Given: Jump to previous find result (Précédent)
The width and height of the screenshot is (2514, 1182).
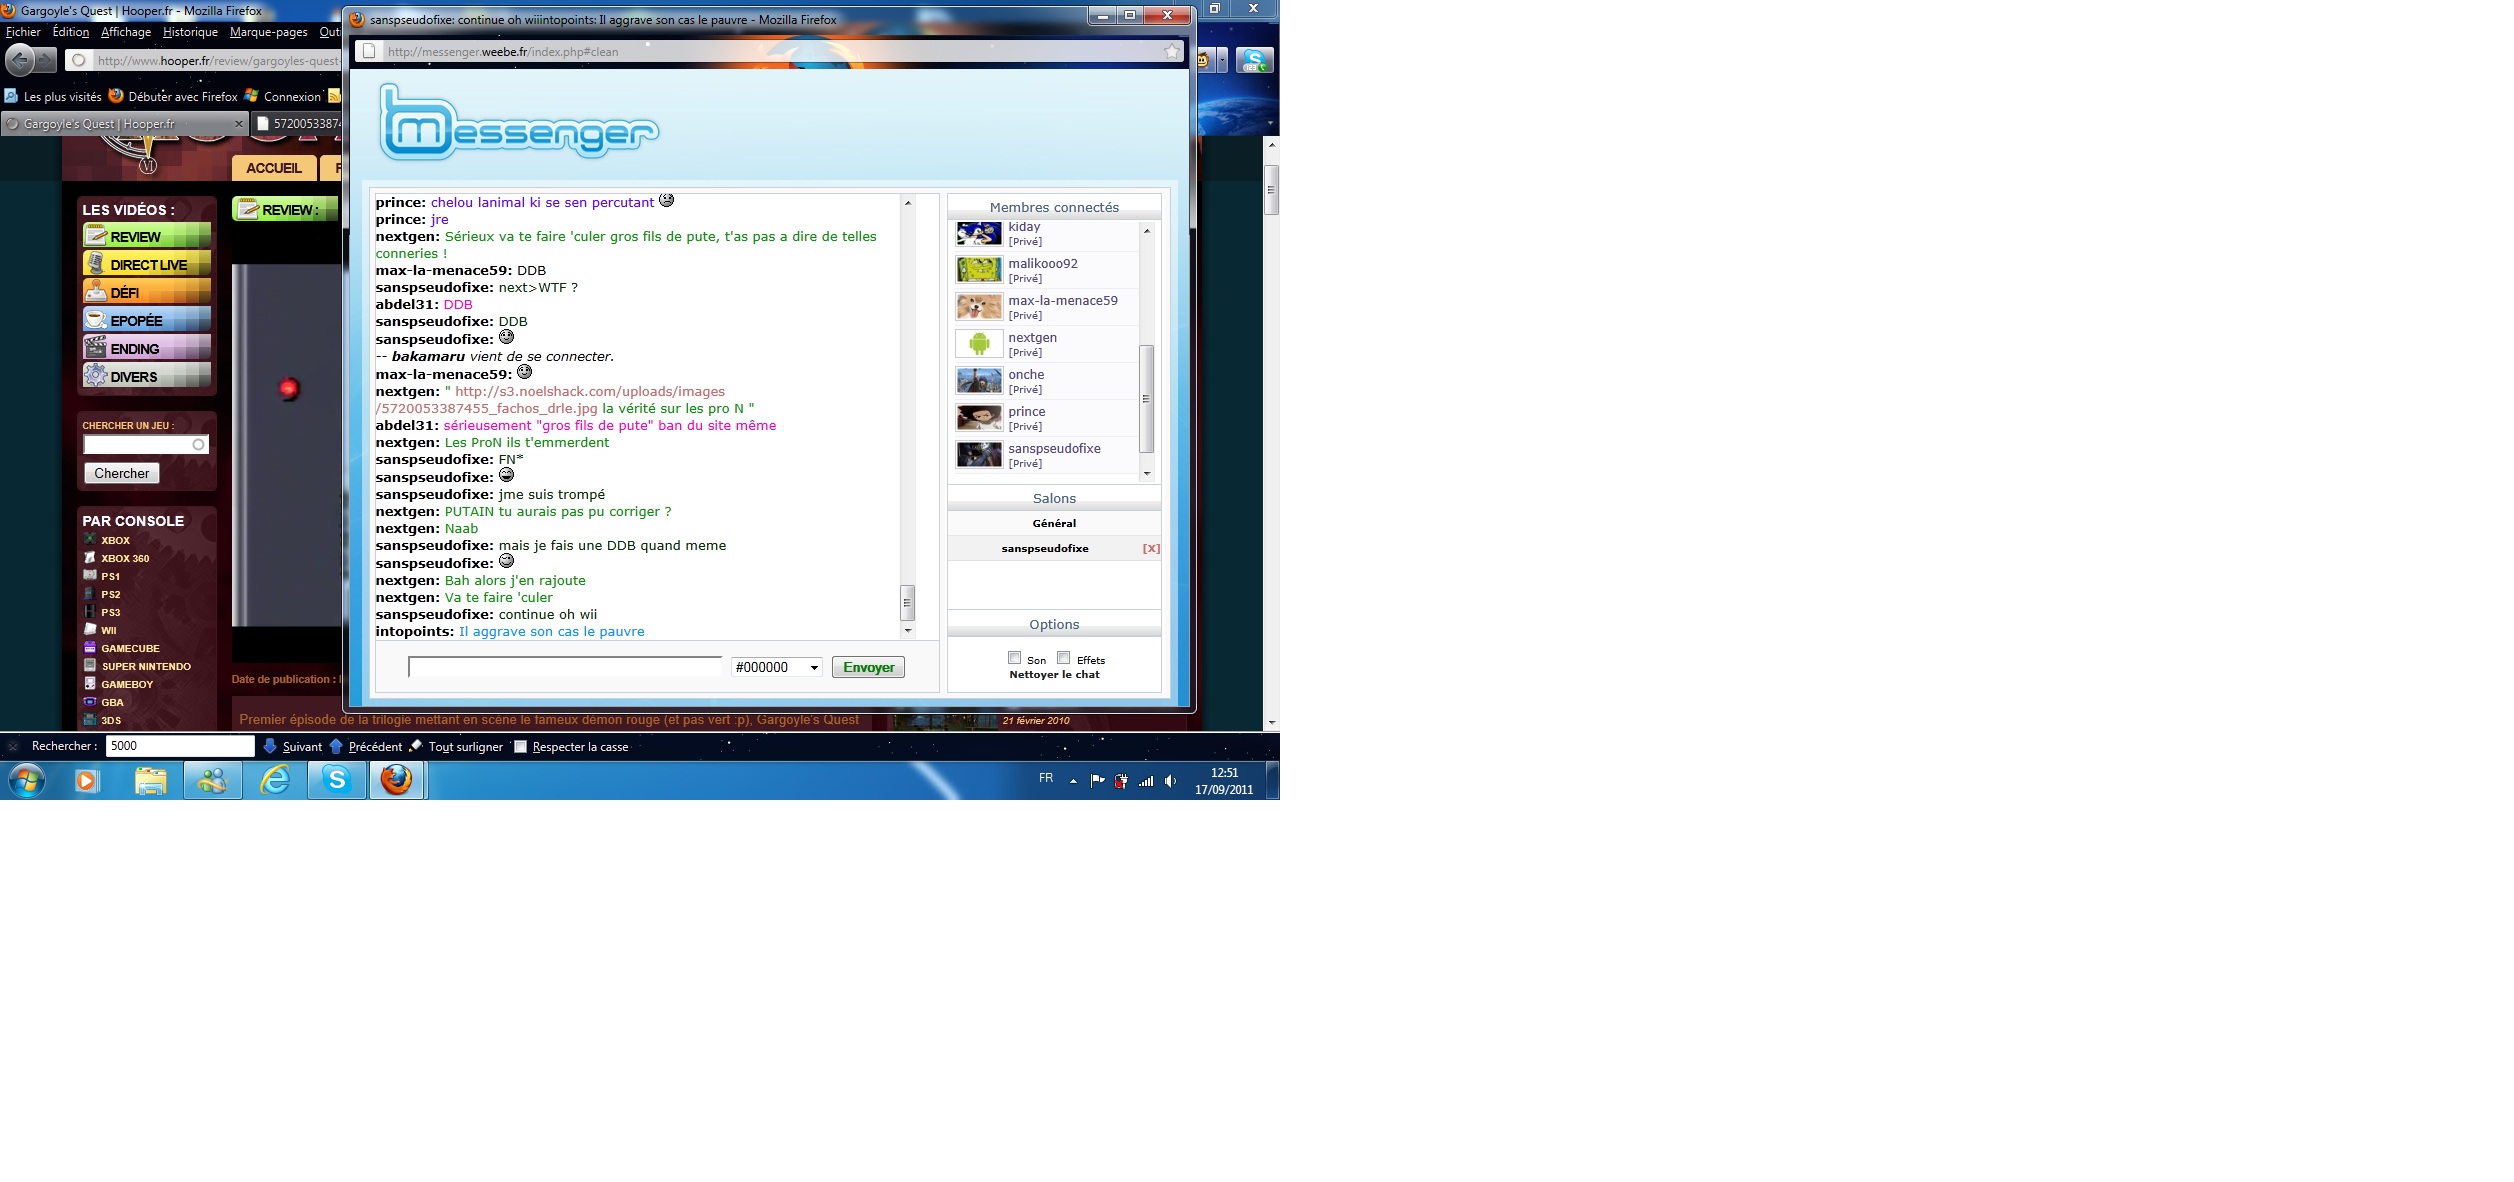Looking at the screenshot, I should point(366,746).
